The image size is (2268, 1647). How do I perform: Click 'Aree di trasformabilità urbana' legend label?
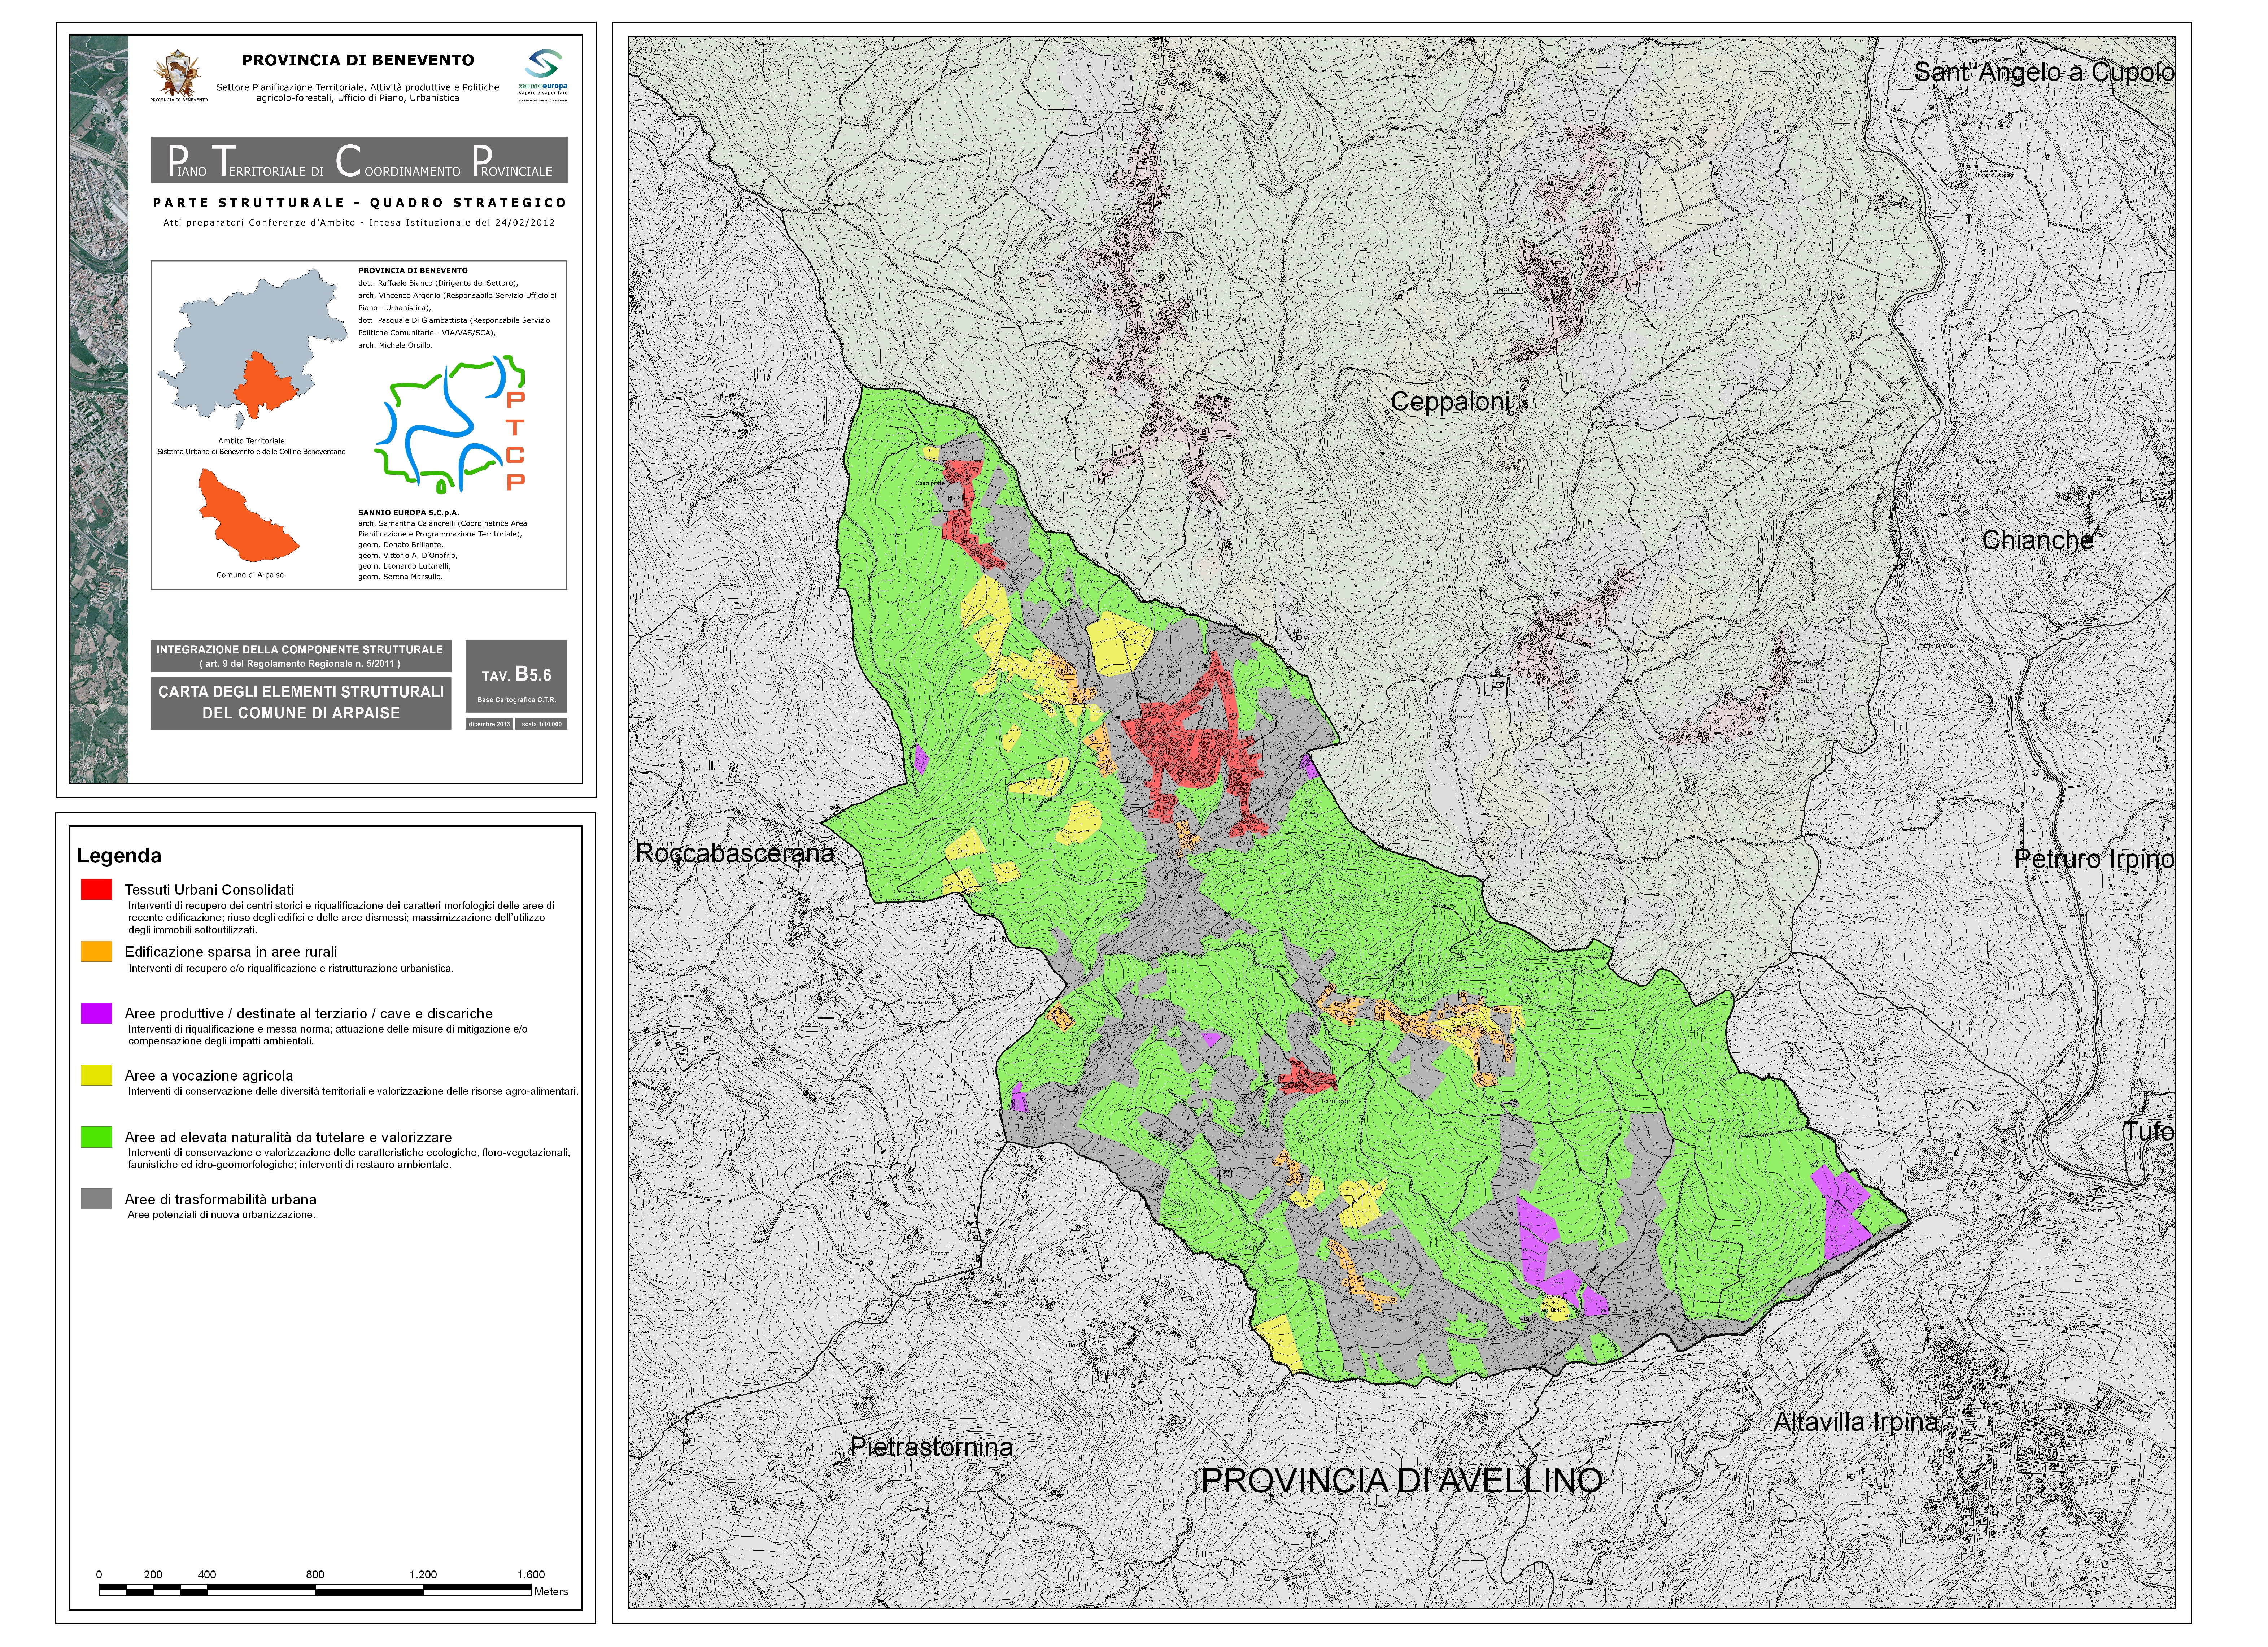click(x=220, y=1200)
